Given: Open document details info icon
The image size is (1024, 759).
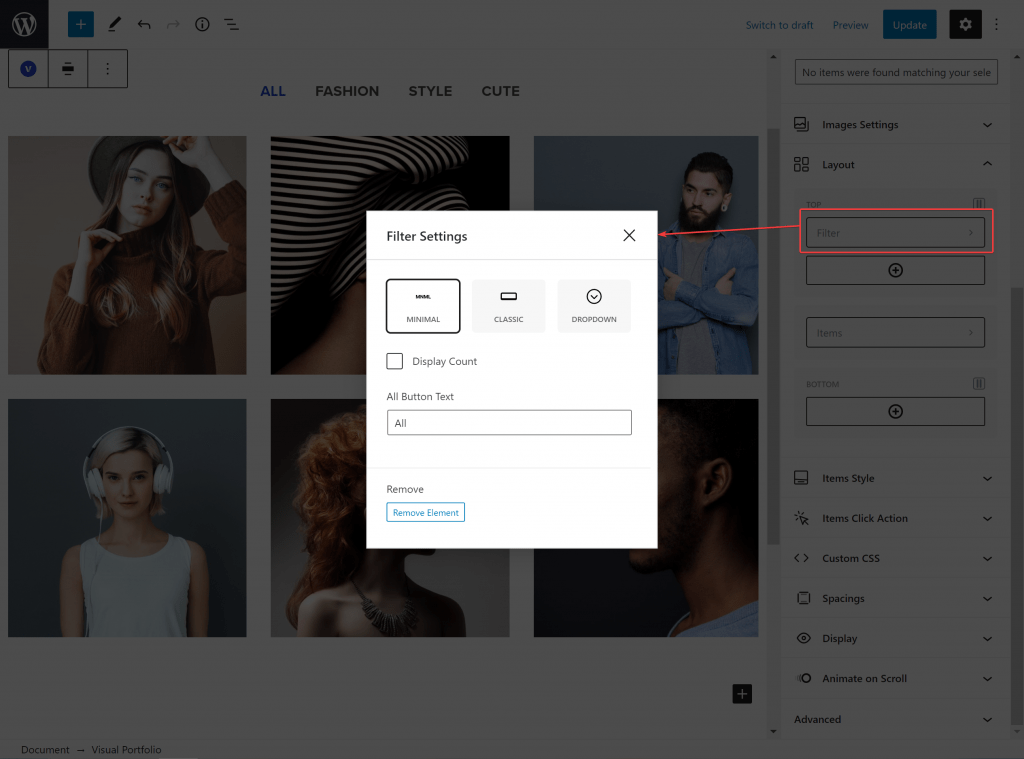Looking at the screenshot, I should pos(202,25).
